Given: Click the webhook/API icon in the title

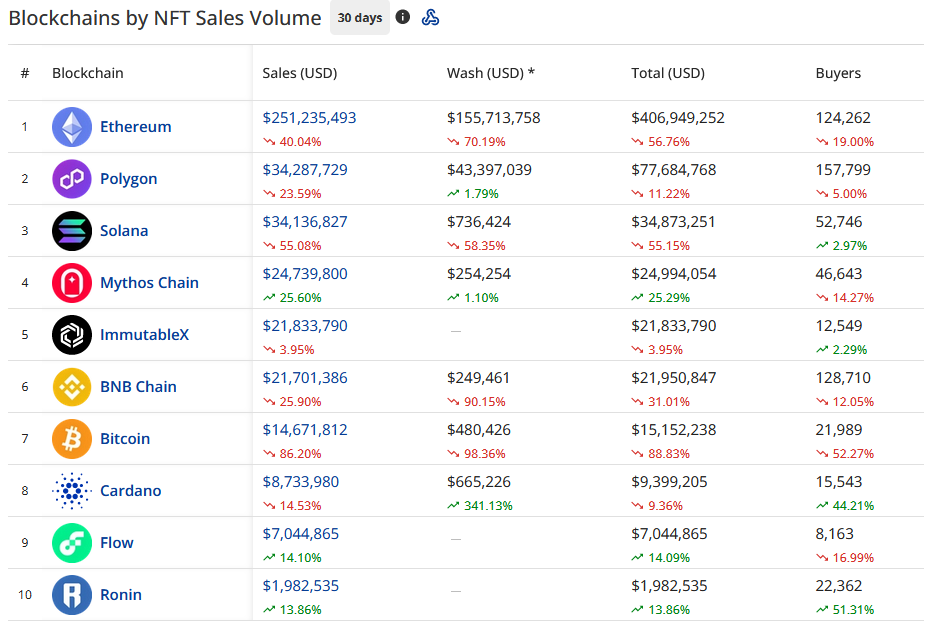Looking at the screenshot, I should click(431, 17).
